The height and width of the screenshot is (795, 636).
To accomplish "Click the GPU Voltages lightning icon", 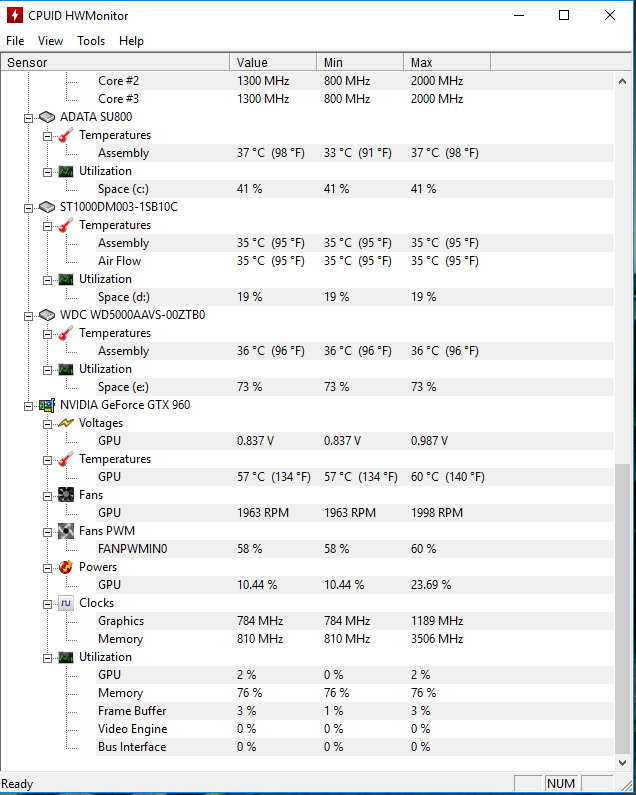I will 65,423.
